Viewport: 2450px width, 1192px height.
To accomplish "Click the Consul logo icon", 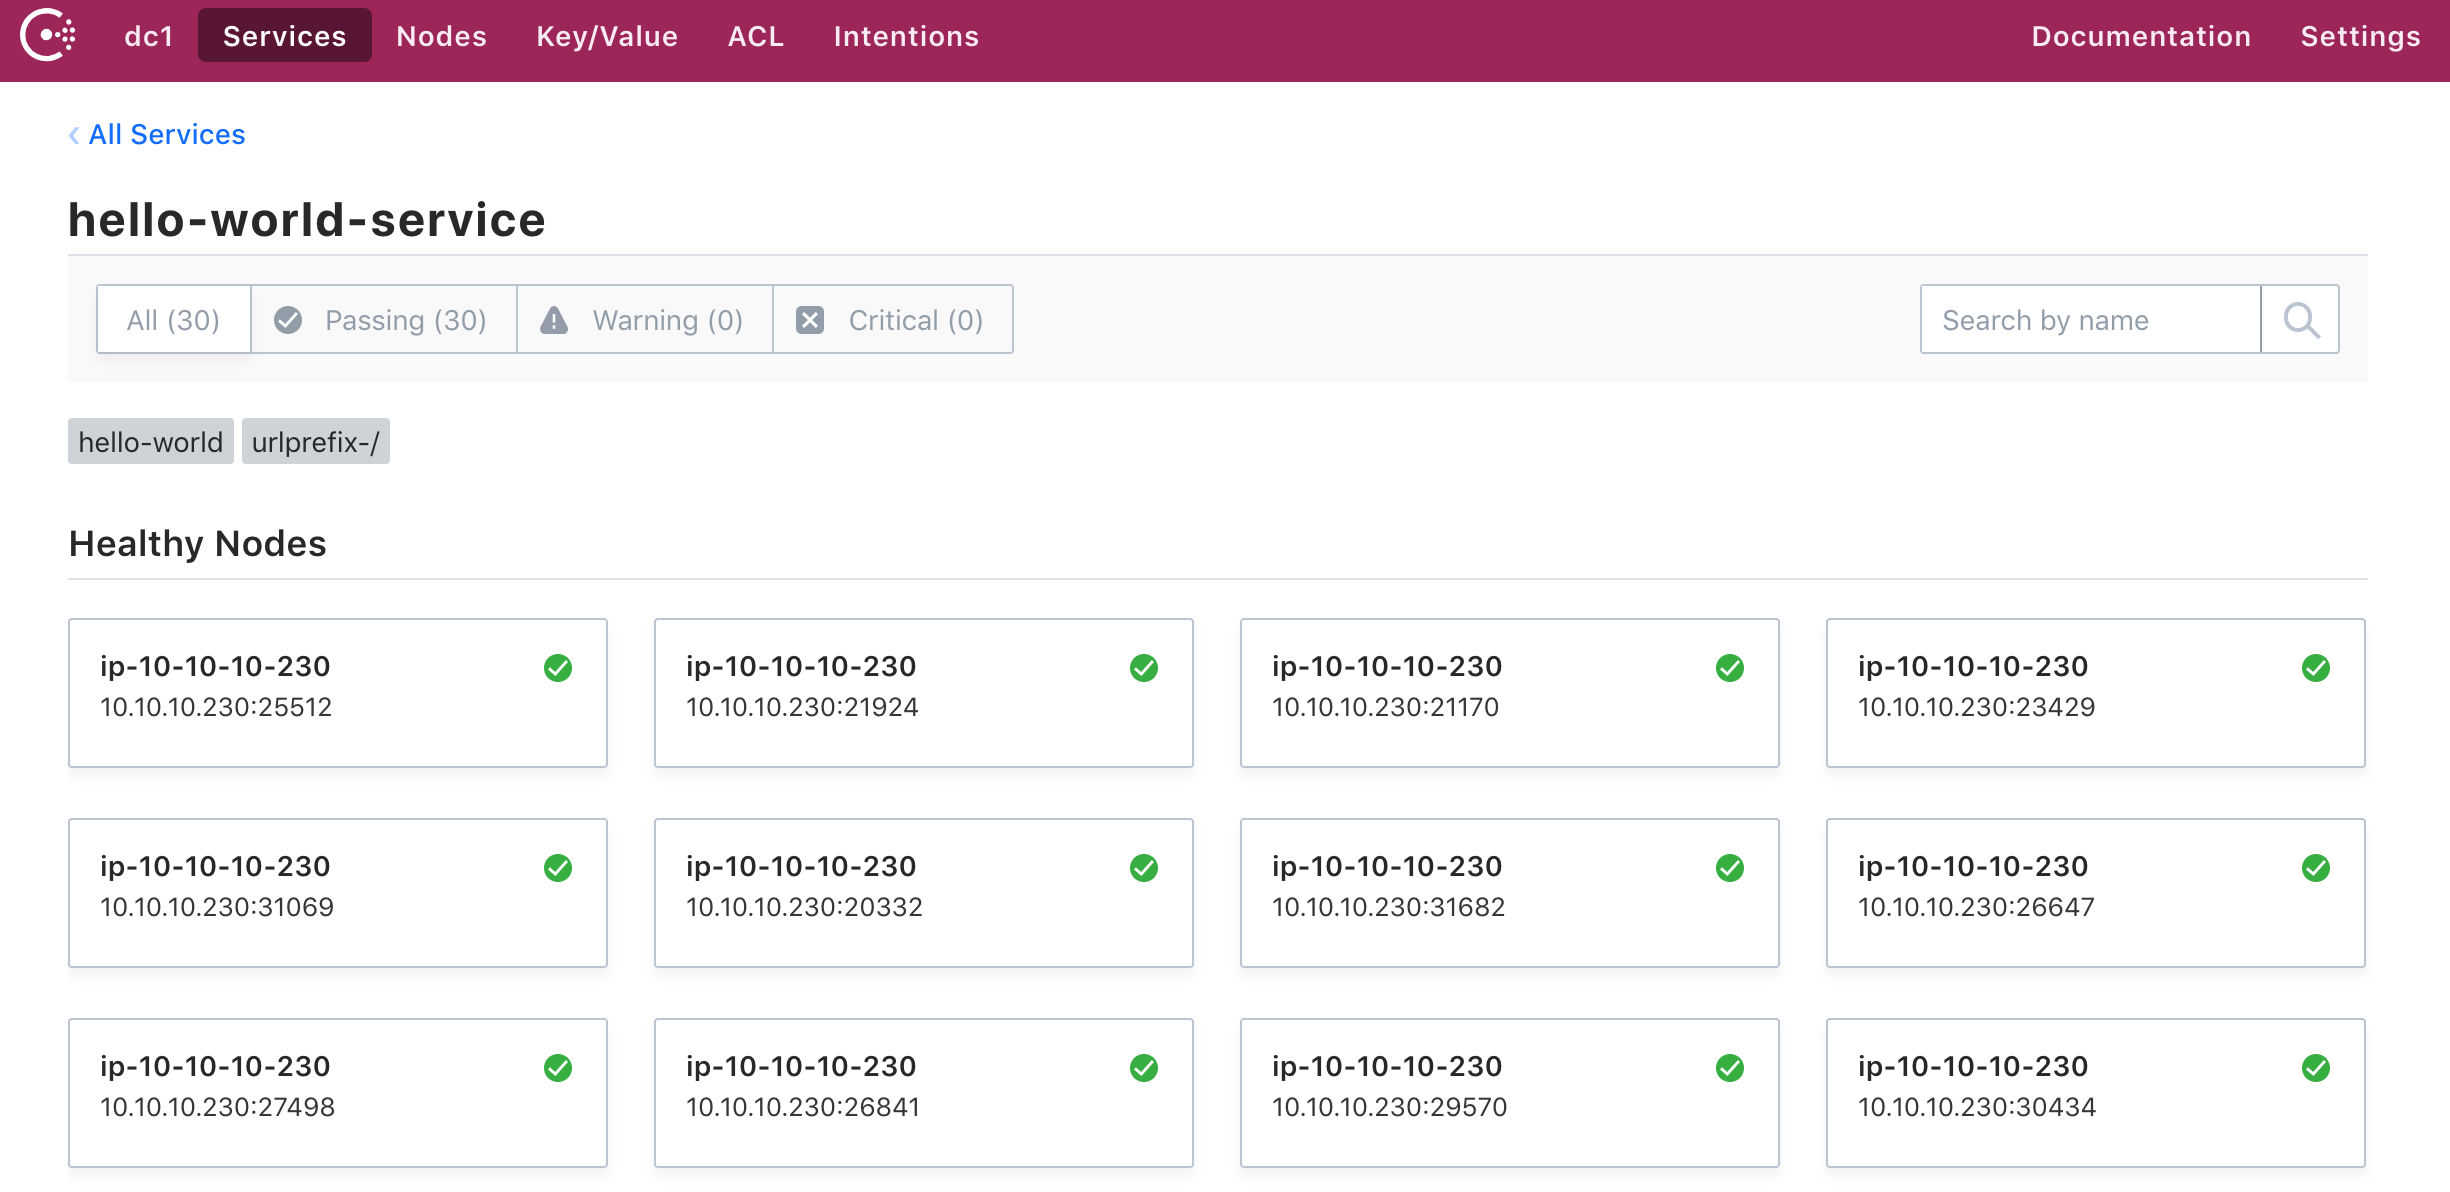I will [x=48, y=36].
